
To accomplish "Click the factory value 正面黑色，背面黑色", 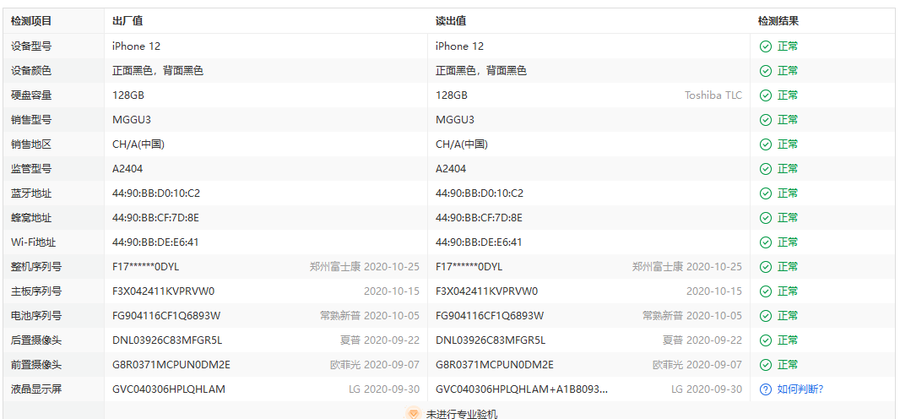I will pyautogui.click(x=158, y=71).
